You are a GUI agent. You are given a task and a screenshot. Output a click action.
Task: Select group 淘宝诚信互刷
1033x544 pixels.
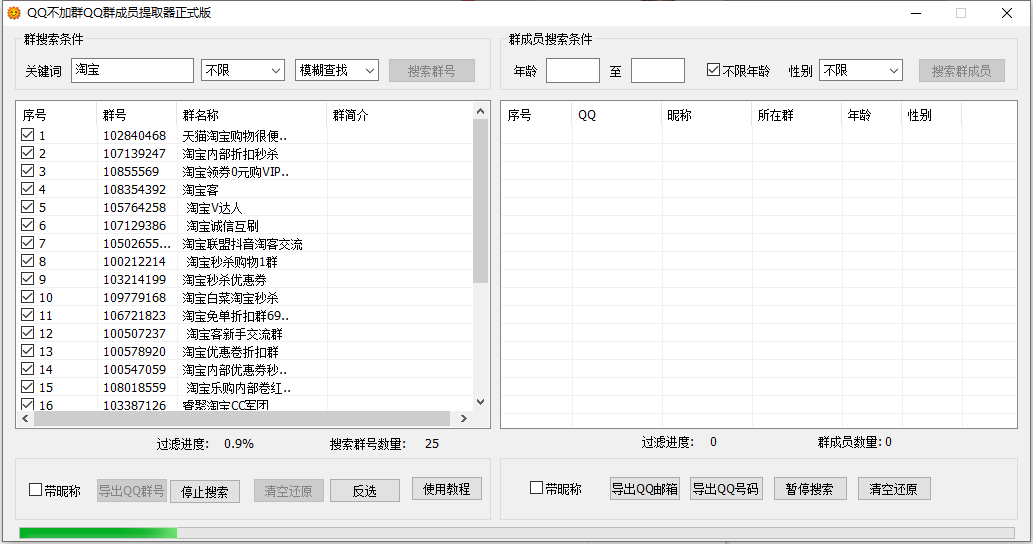[x=222, y=226]
